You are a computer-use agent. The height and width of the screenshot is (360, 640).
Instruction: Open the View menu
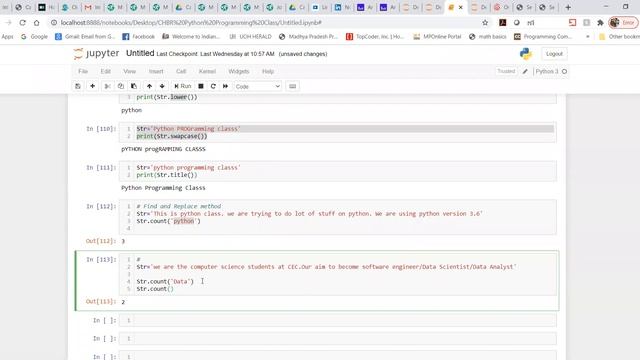[129, 71]
